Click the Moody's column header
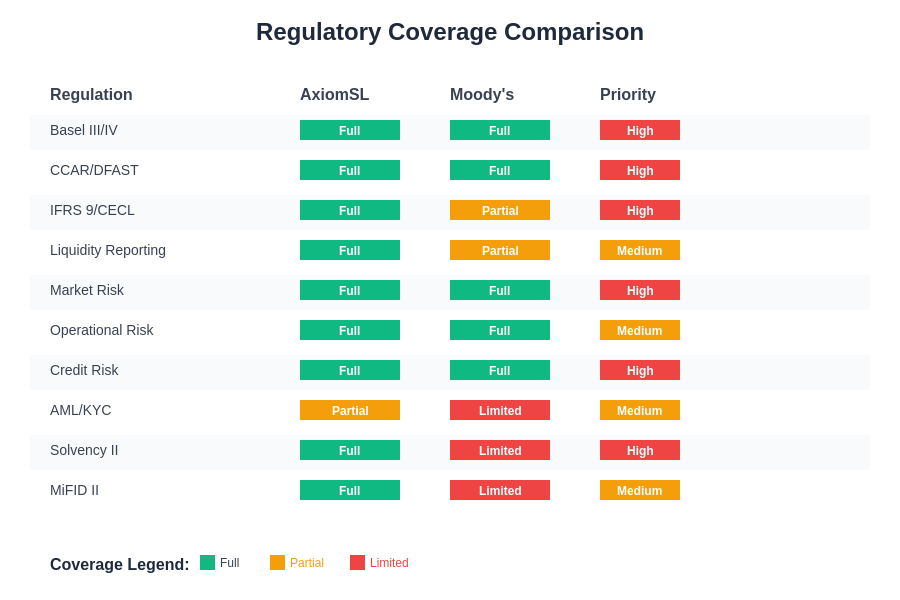 click(482, 95)
